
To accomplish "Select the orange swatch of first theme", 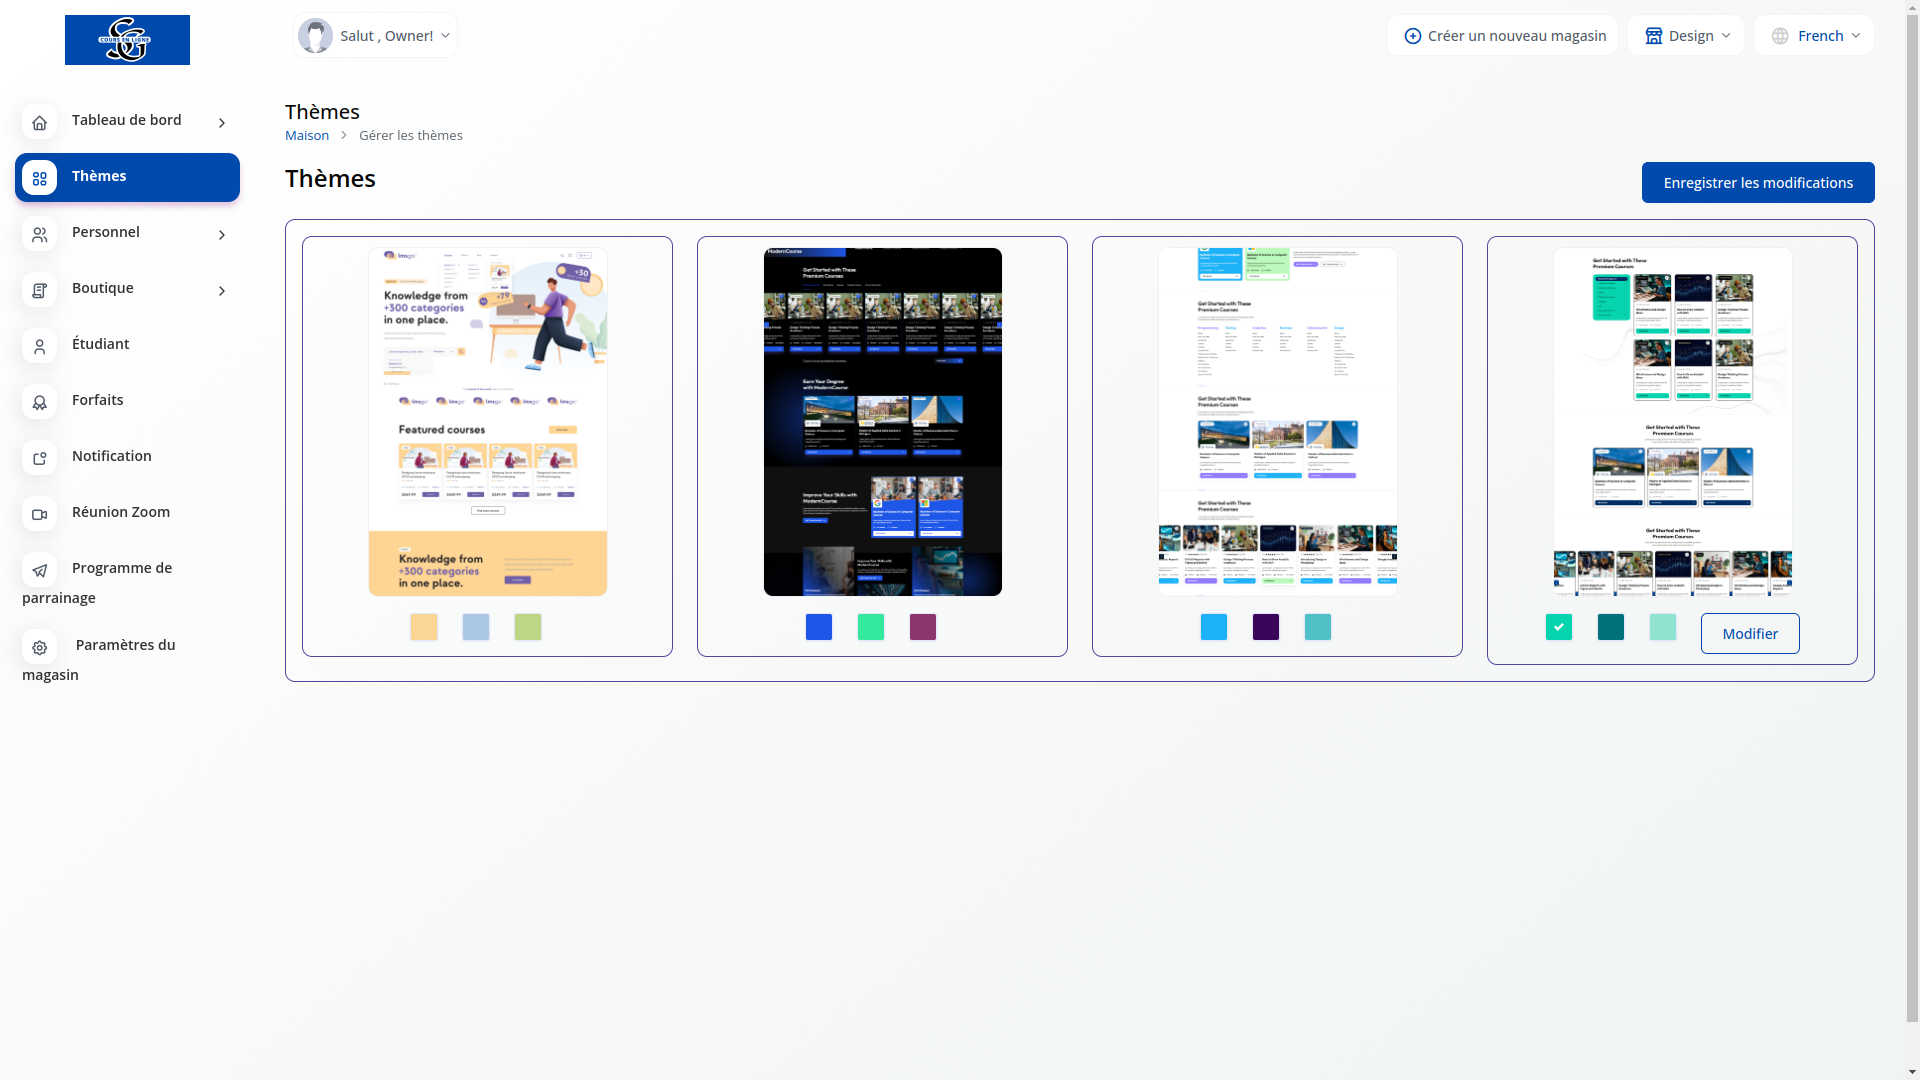I will pyautogui.click(x=423, y=627).
